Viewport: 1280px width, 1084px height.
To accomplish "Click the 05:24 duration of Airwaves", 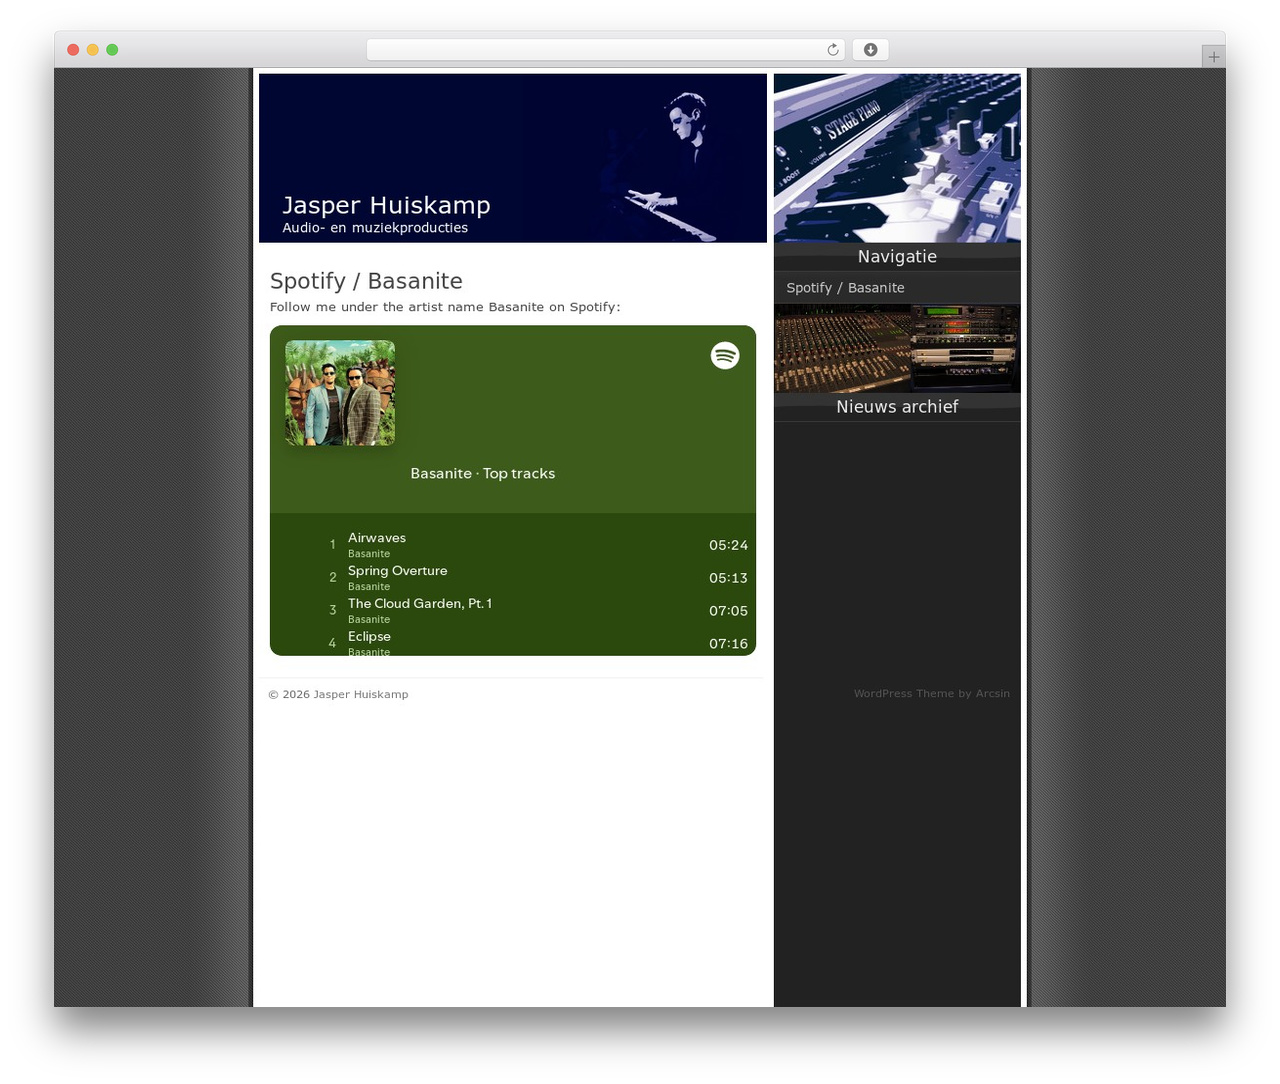I will 728,546.
